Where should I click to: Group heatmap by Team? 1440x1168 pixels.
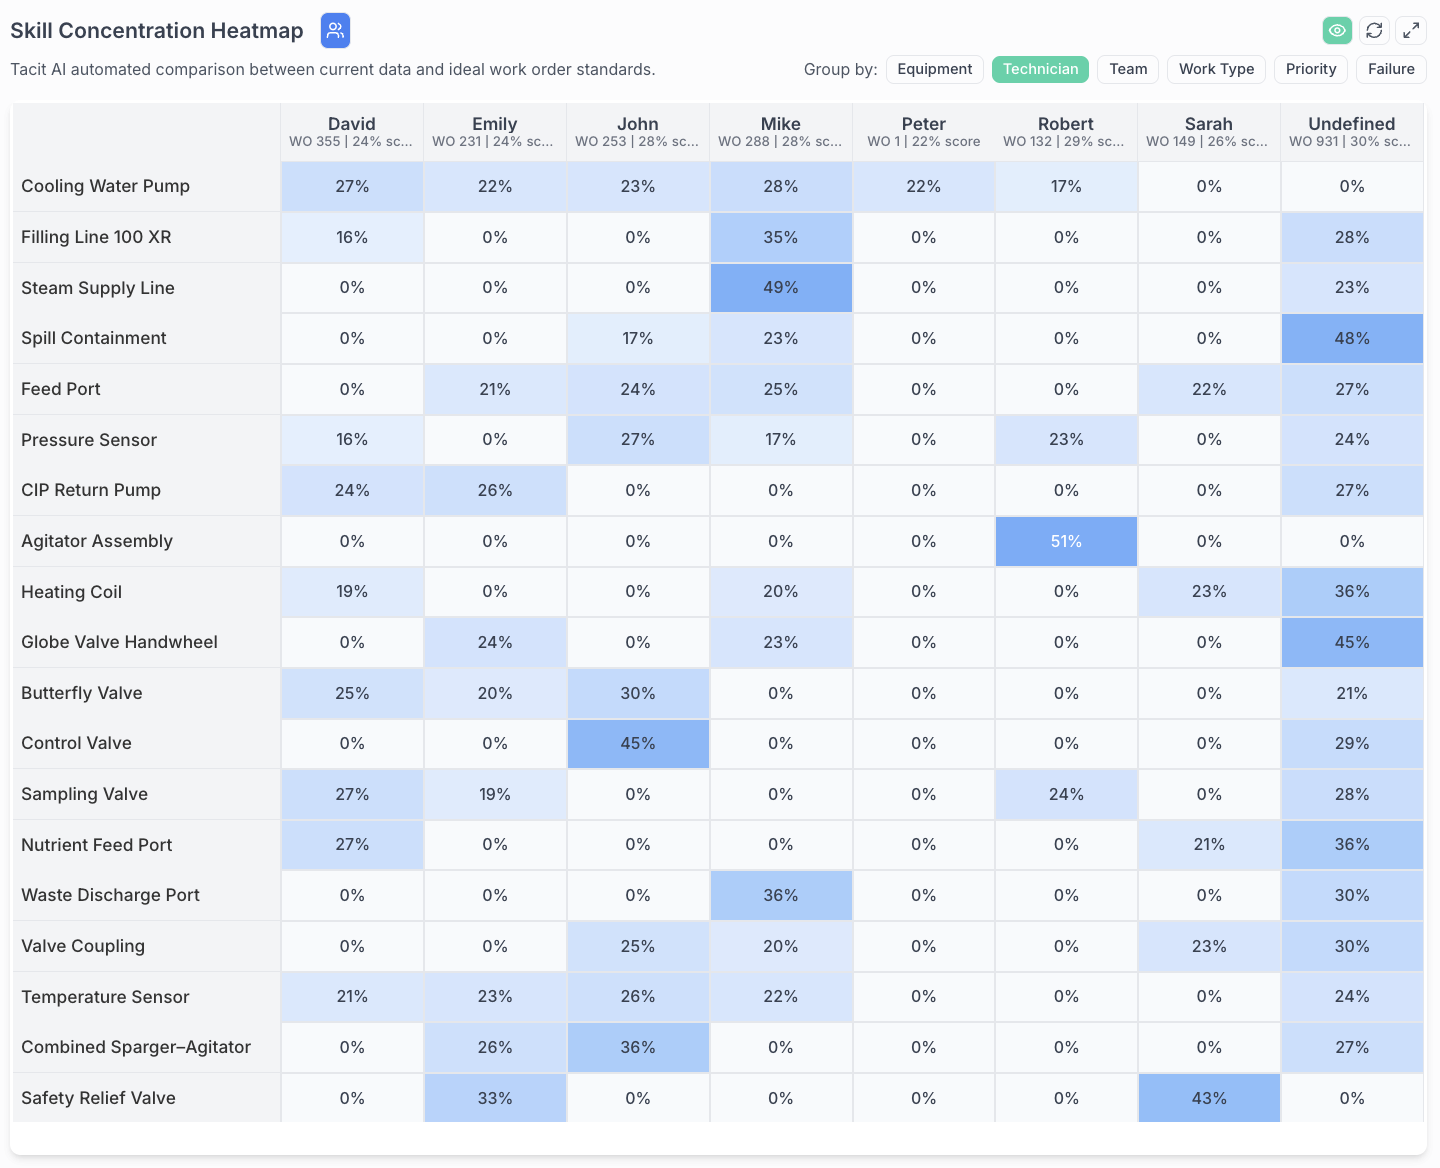pos(1128,69)
